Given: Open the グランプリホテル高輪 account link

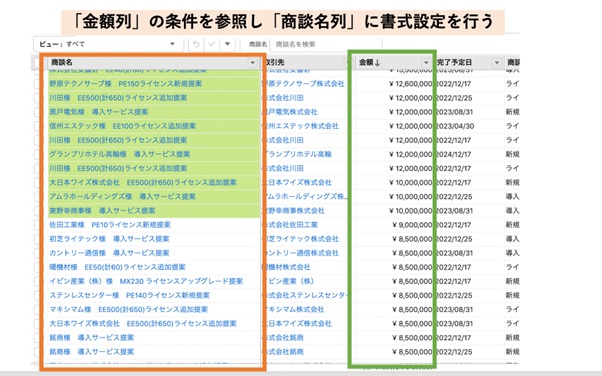Looking at the screenshot, I should pyautogui.click(x=298, y=154).
